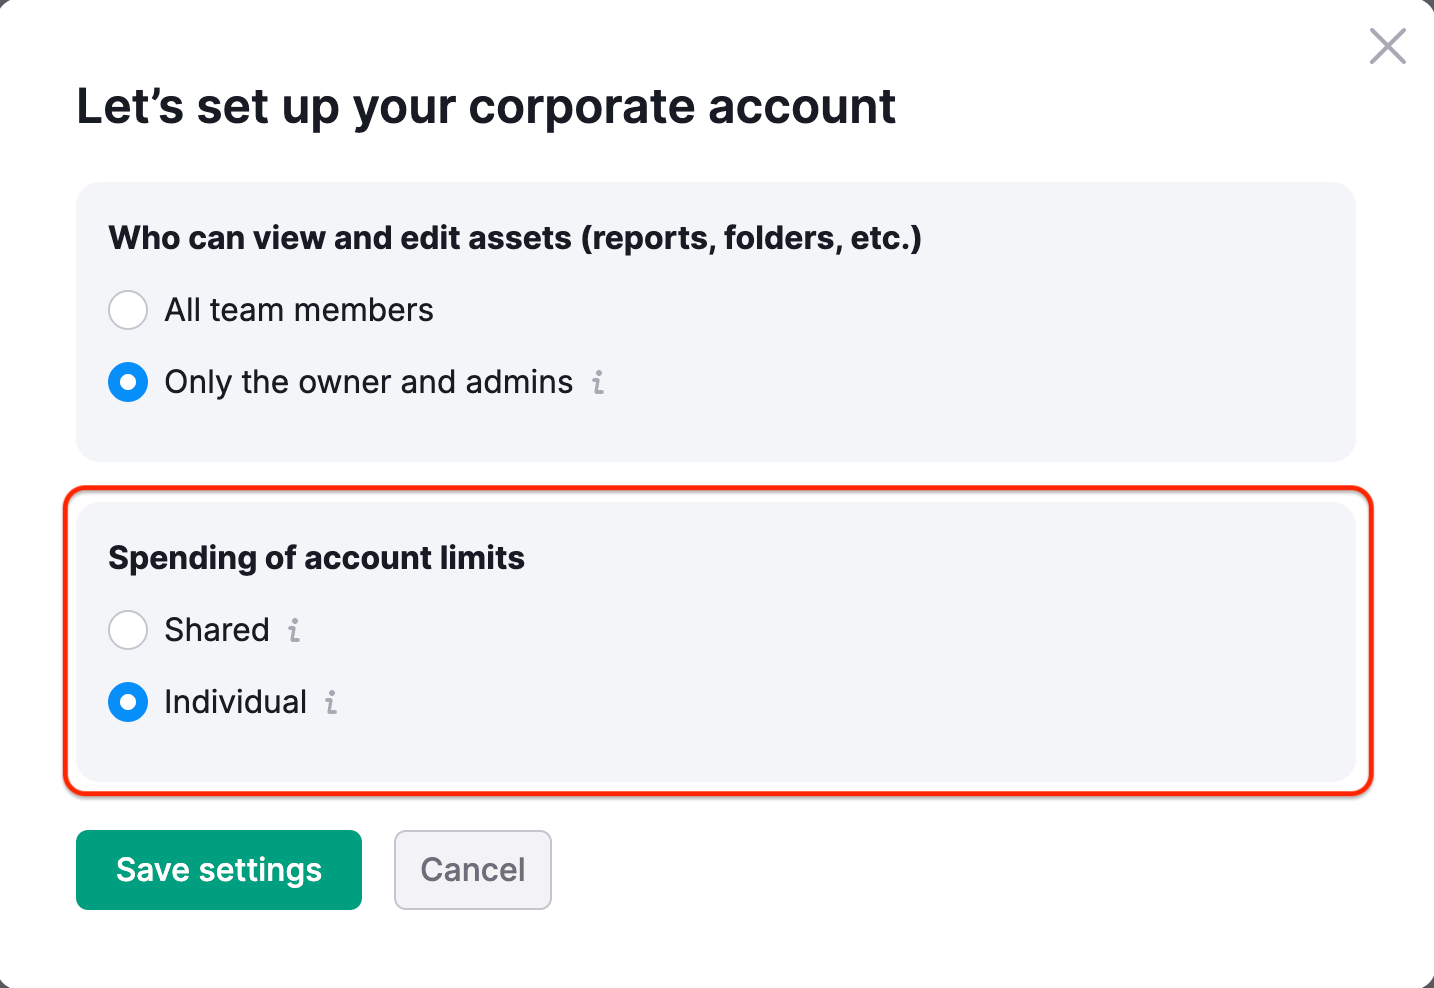Click the Only the owner and admins label
This screenshot has height=988, width=1434.
click(x=368, y=382)
